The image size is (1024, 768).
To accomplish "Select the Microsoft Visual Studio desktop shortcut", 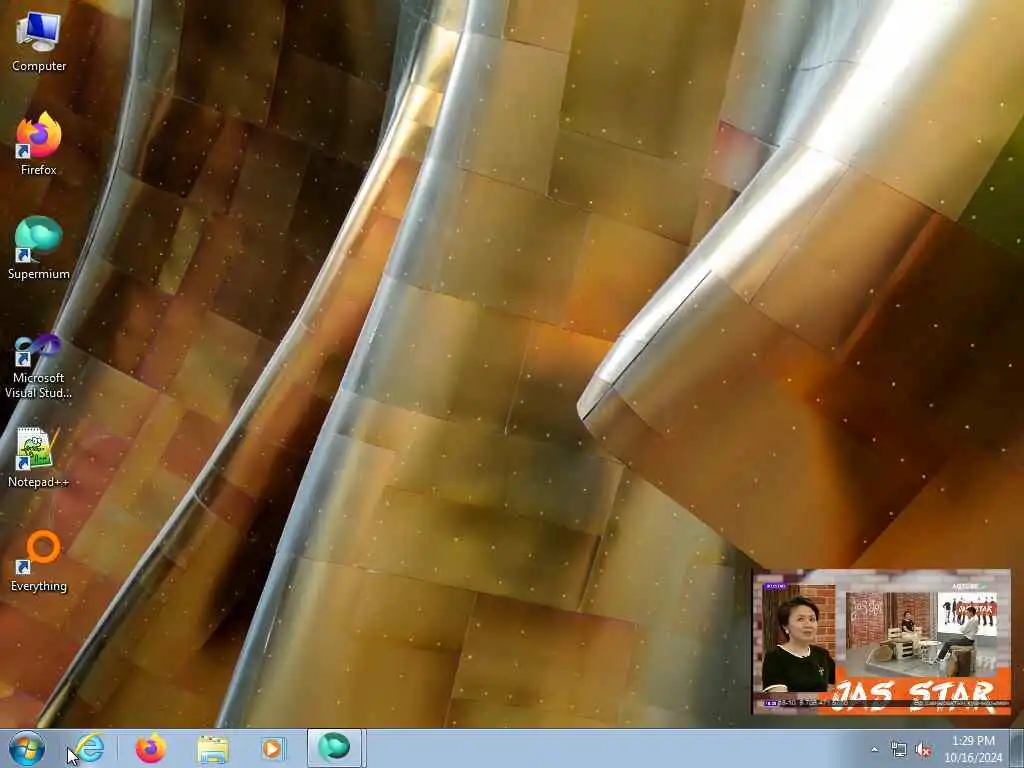I will (x=39, y=366).
